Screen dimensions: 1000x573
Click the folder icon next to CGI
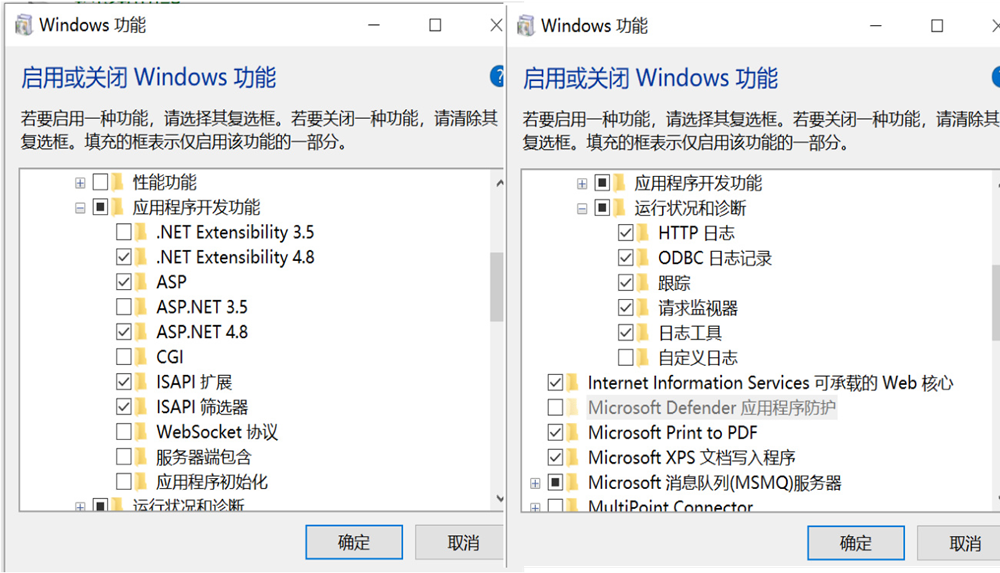[x=141, y=357]
